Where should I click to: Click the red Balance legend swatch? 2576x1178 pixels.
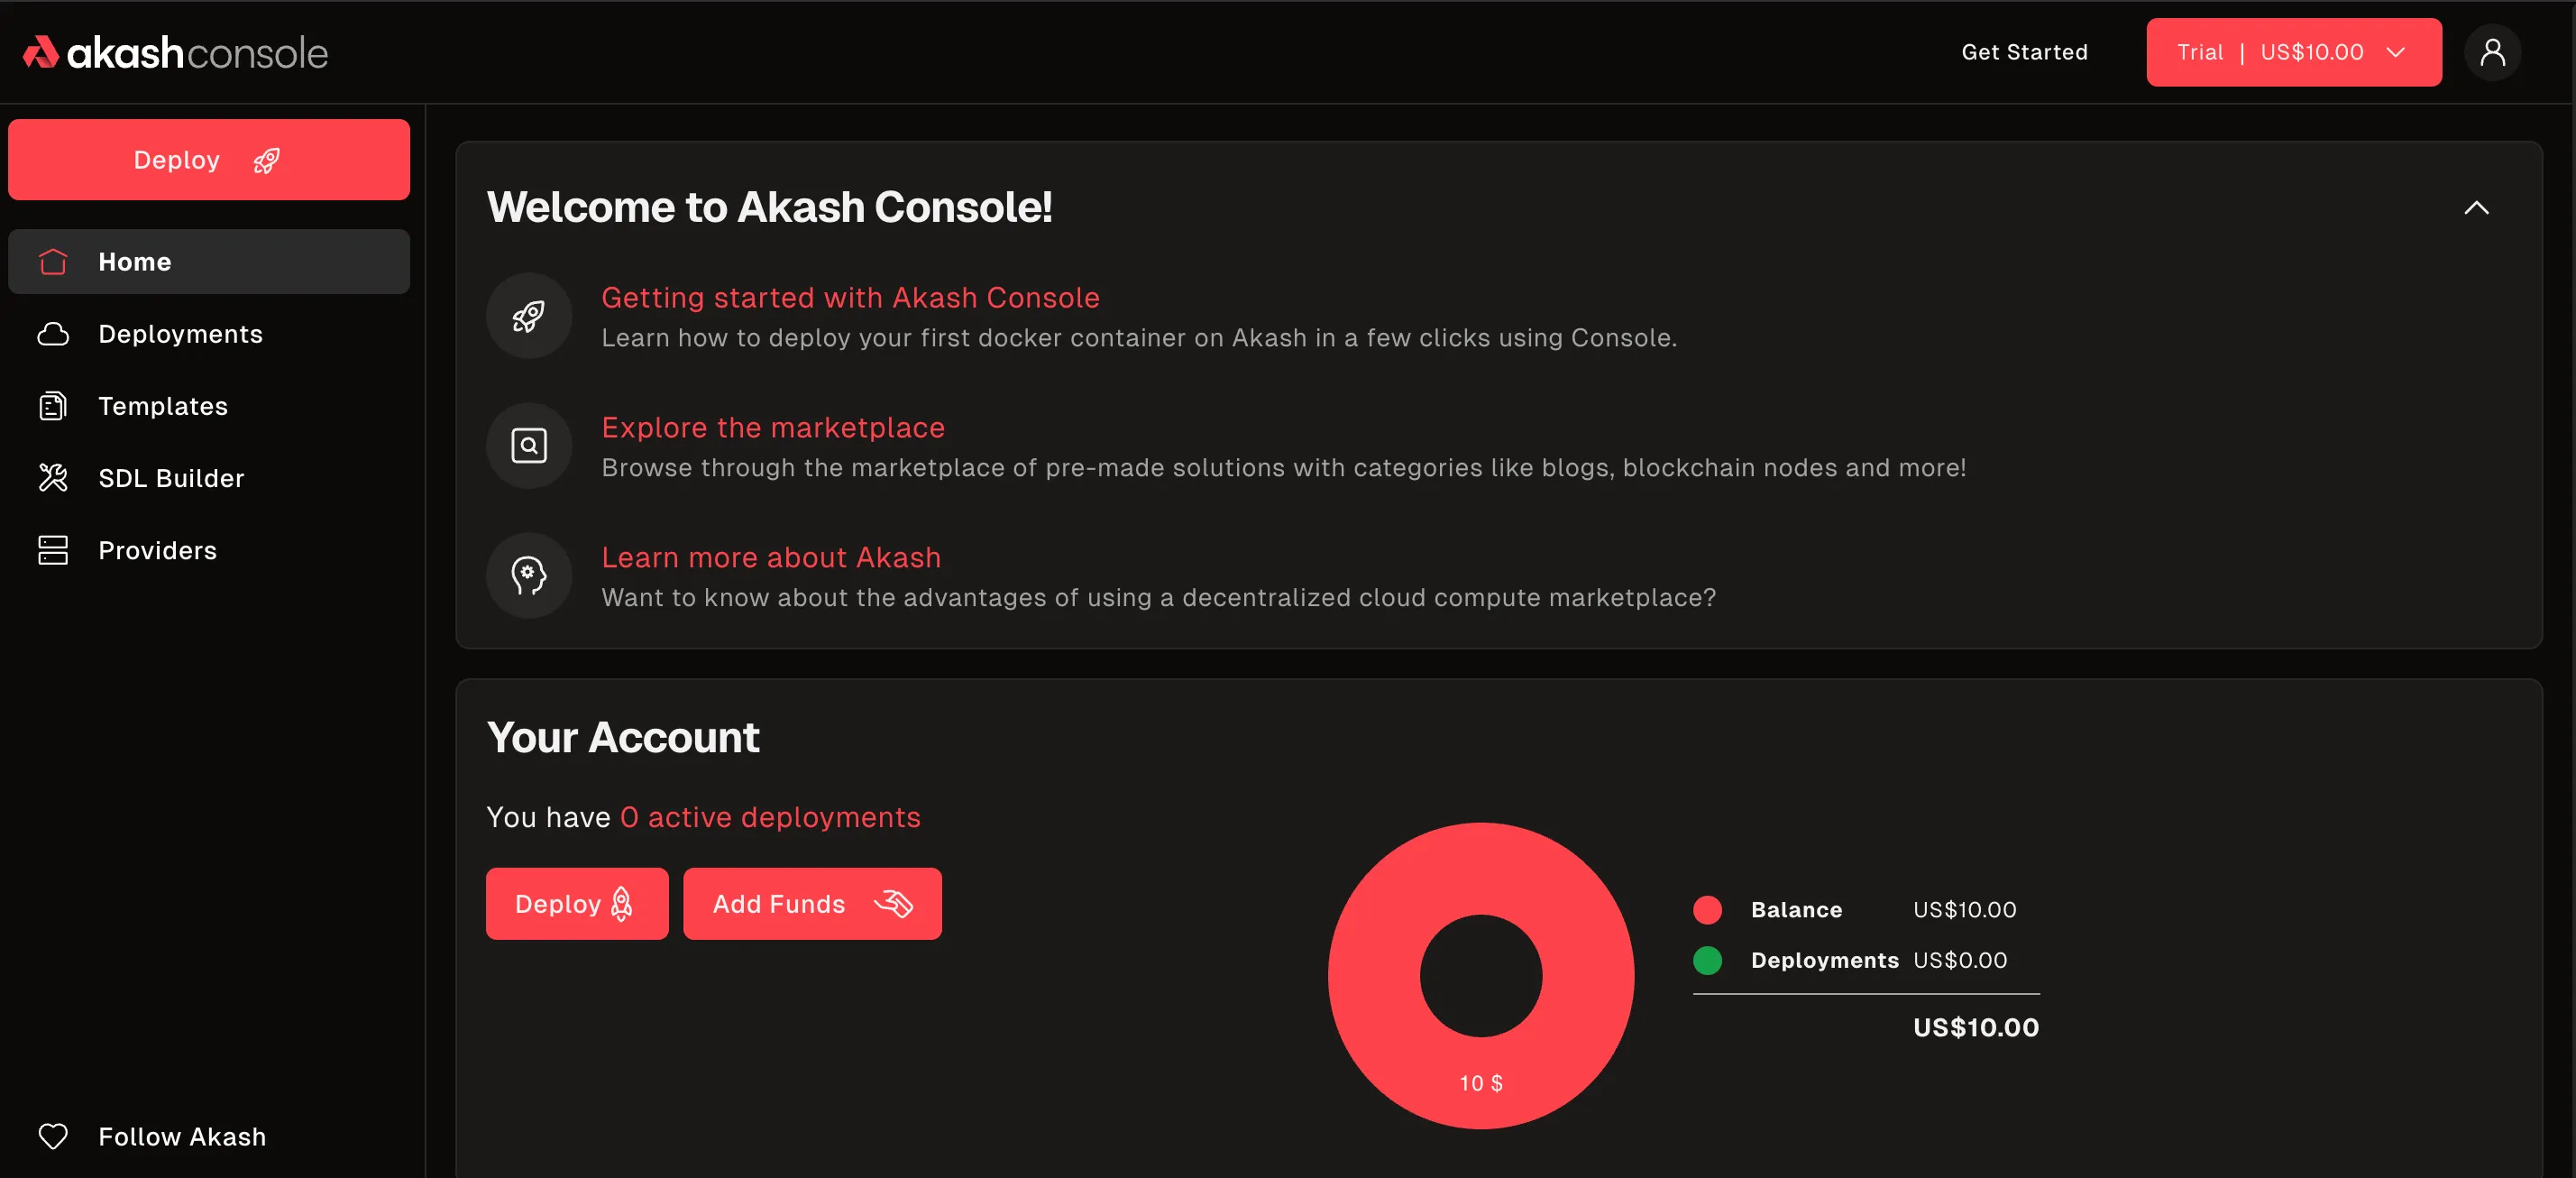[1707, 910]
